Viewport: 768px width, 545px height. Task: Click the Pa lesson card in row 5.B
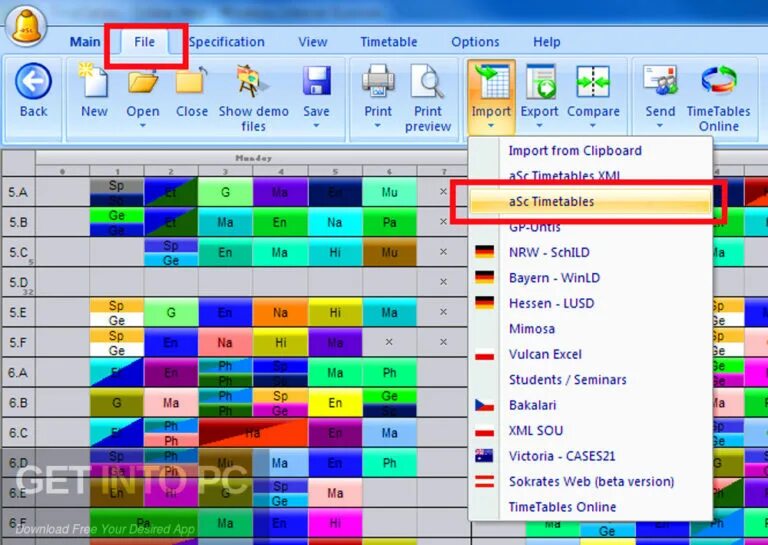tap(389, 222)
